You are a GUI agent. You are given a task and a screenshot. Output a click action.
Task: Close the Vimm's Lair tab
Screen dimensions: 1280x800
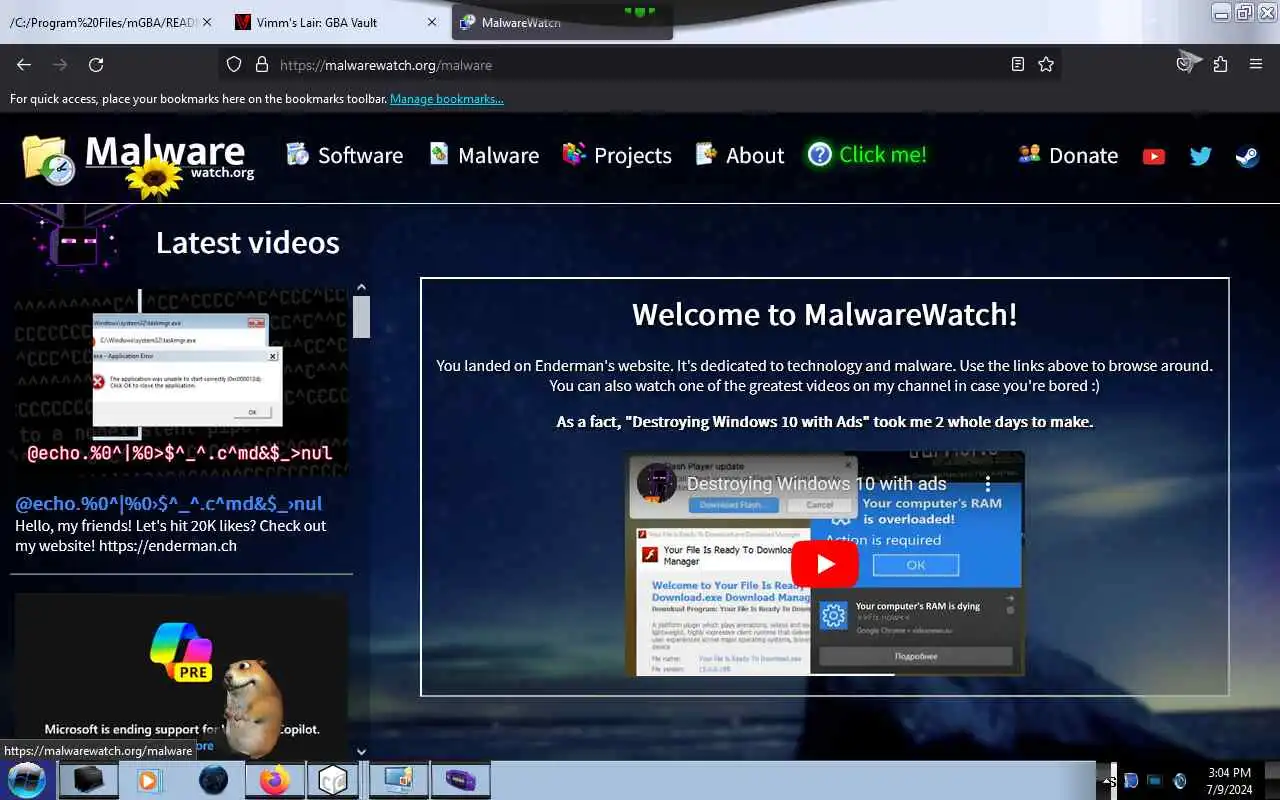click(431, 22)
